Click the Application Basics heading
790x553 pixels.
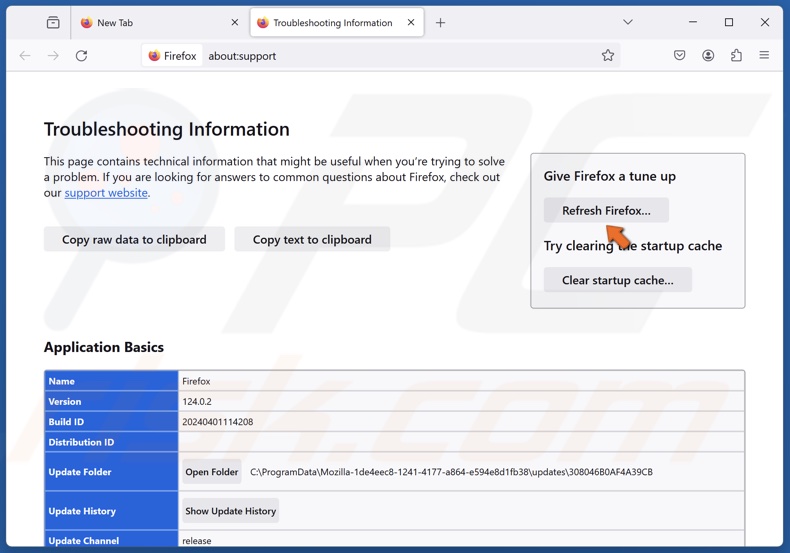coord(104,347)
